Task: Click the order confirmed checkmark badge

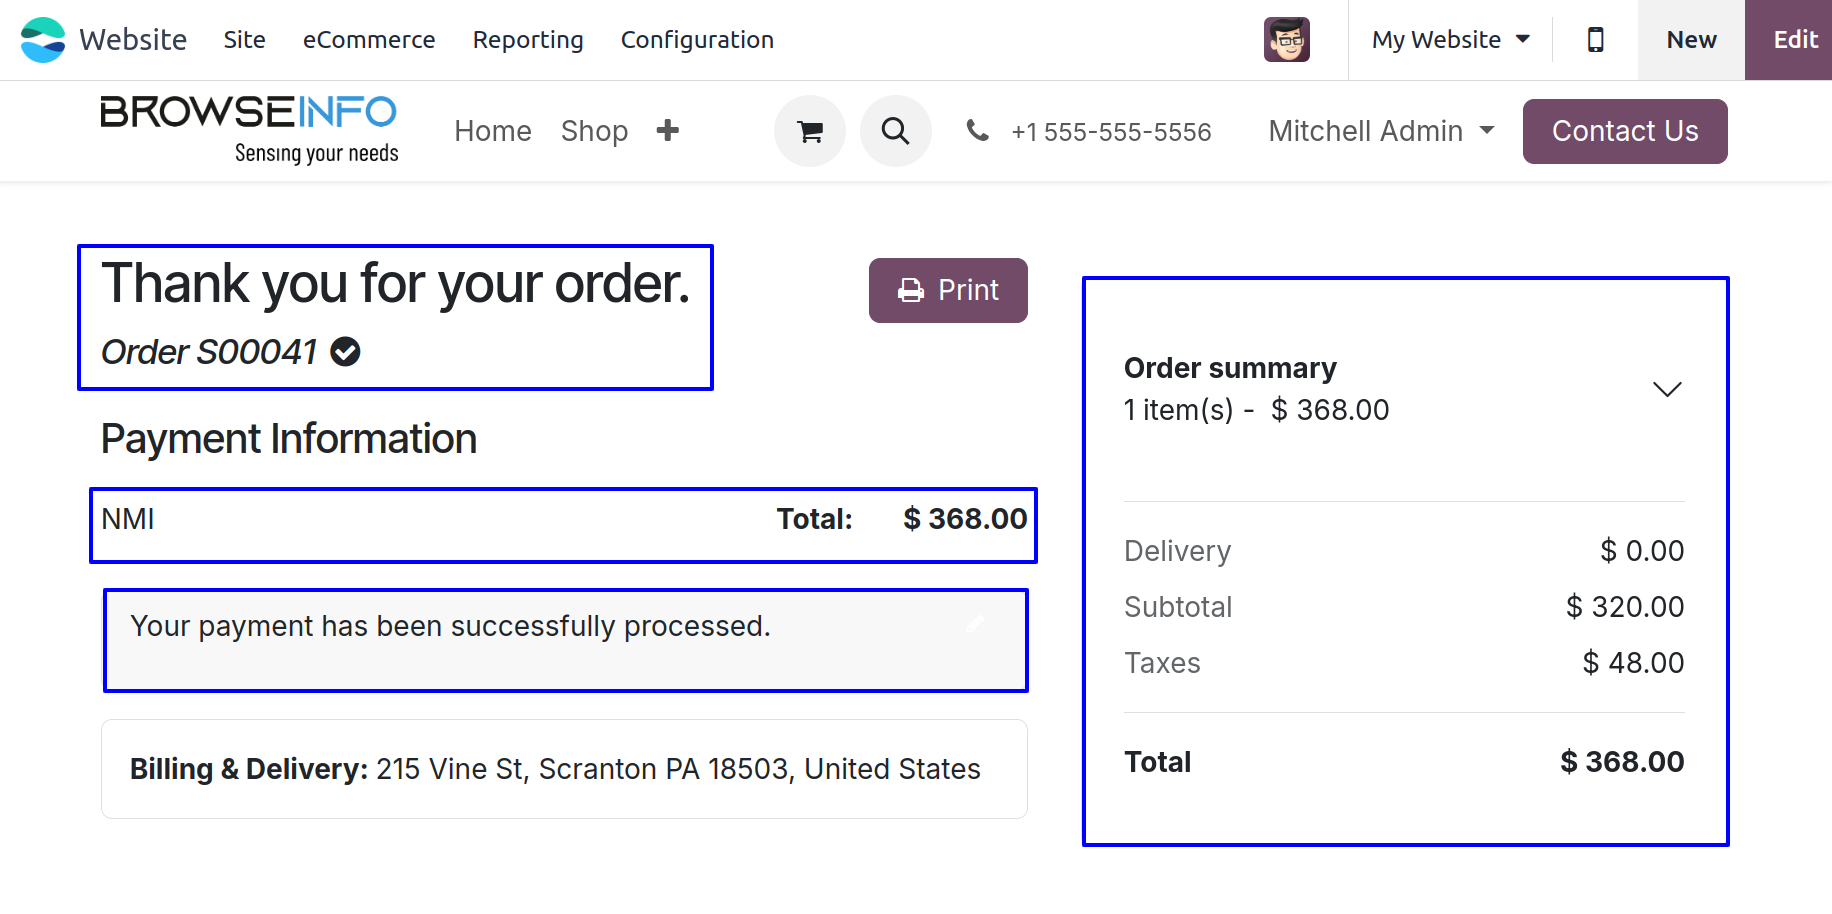Action: tap(345, 352)
